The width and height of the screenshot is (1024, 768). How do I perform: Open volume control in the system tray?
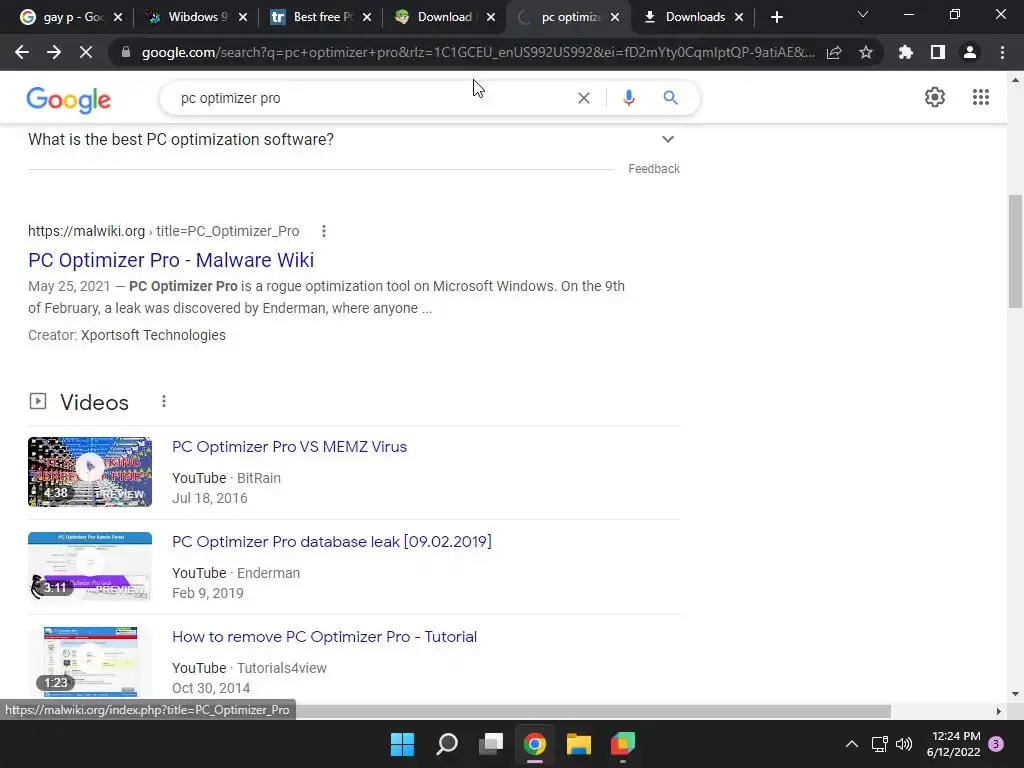coord(904,744)
